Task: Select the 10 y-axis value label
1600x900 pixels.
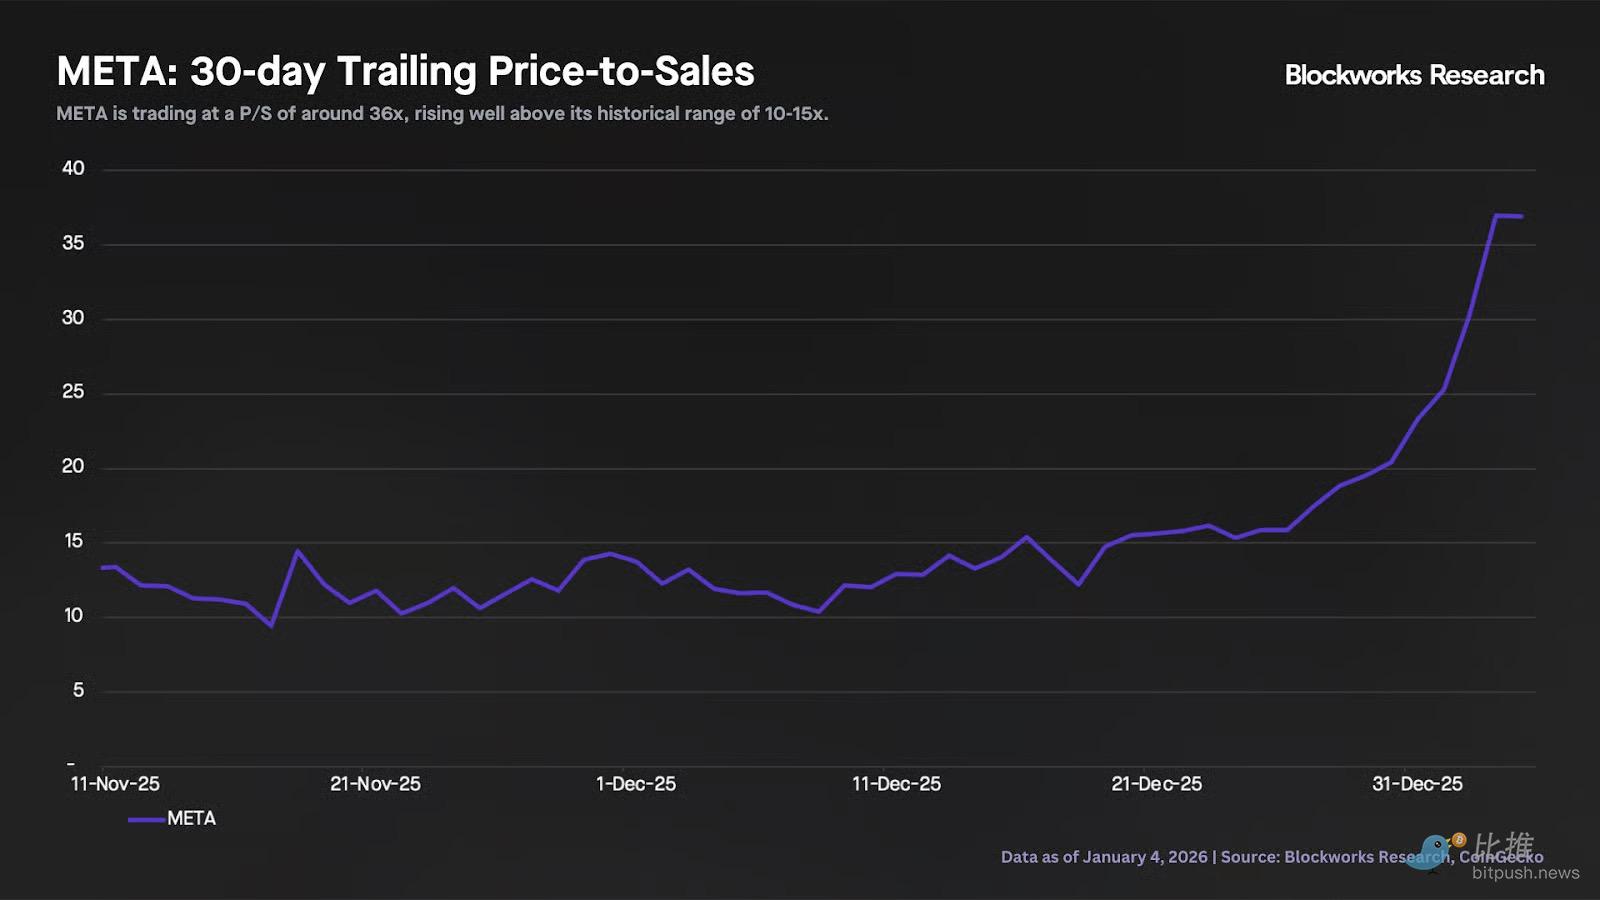Action: (73, 615)
